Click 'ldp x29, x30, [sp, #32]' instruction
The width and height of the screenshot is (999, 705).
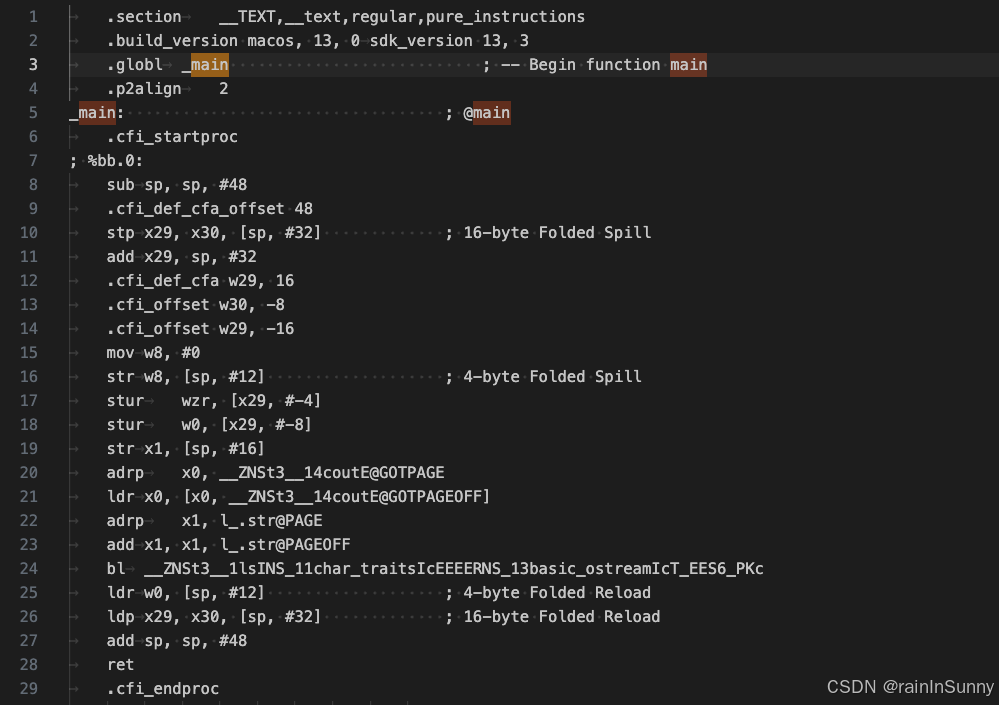(x=214, y=616)
